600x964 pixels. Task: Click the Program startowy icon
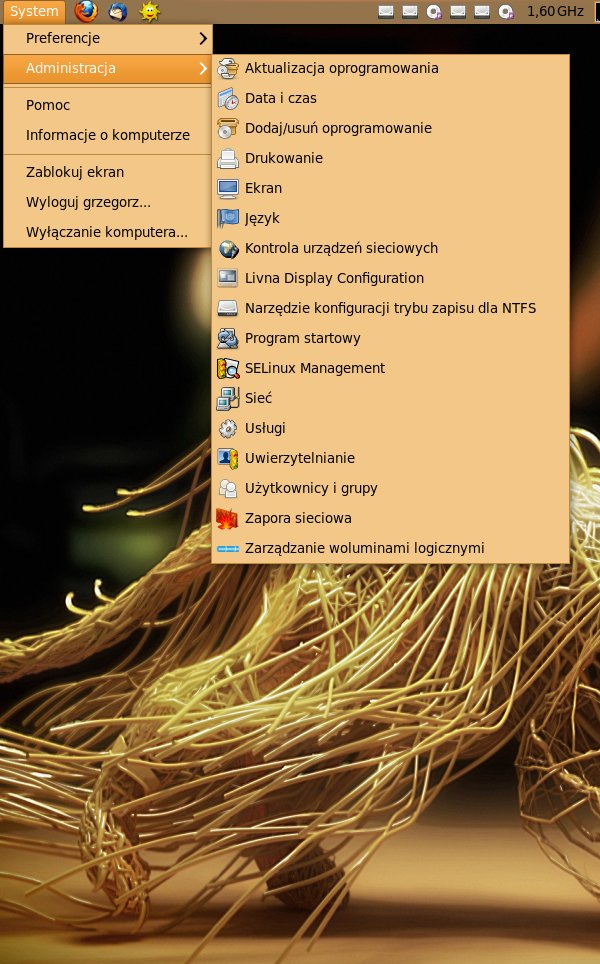227,338
